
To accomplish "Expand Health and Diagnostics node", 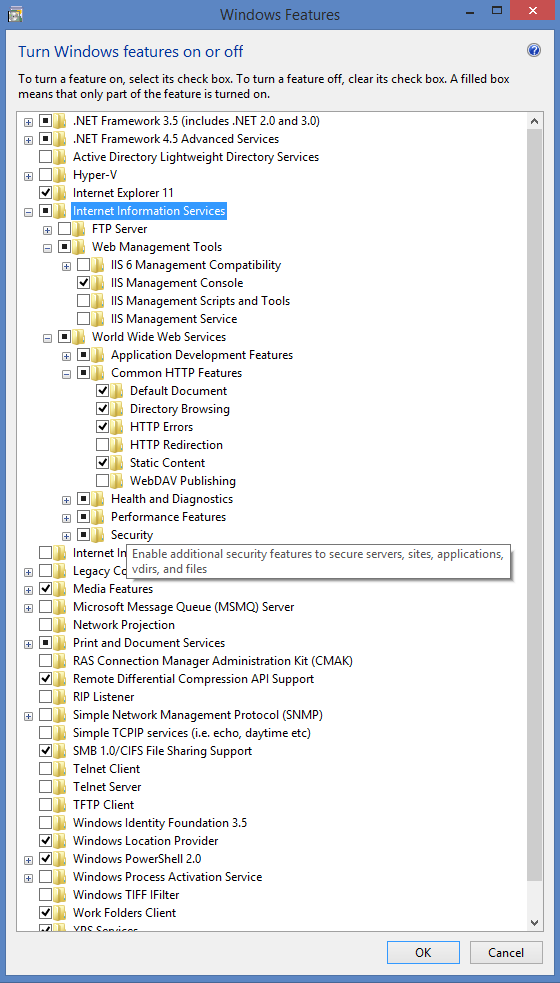I will [66, 500].
